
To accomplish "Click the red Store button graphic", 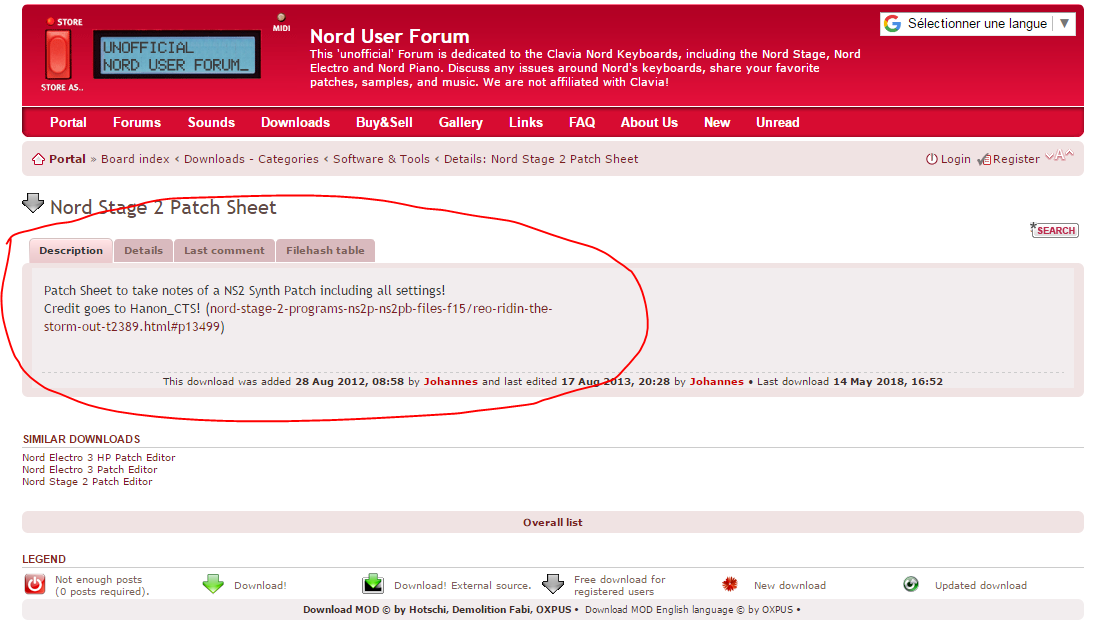I will (x=58, y=54).
